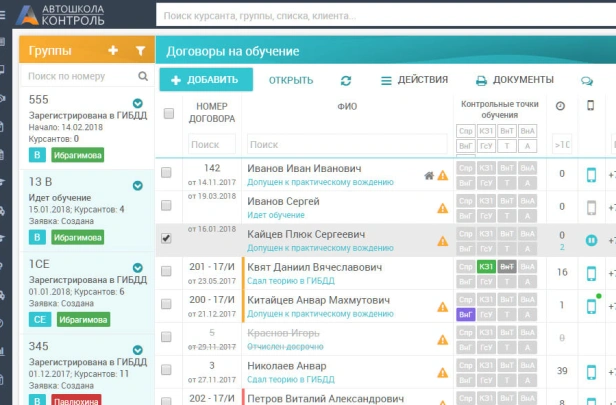Open the groups filter funnel icon
Screen dimensions: 616x405
tap(140, 50)
